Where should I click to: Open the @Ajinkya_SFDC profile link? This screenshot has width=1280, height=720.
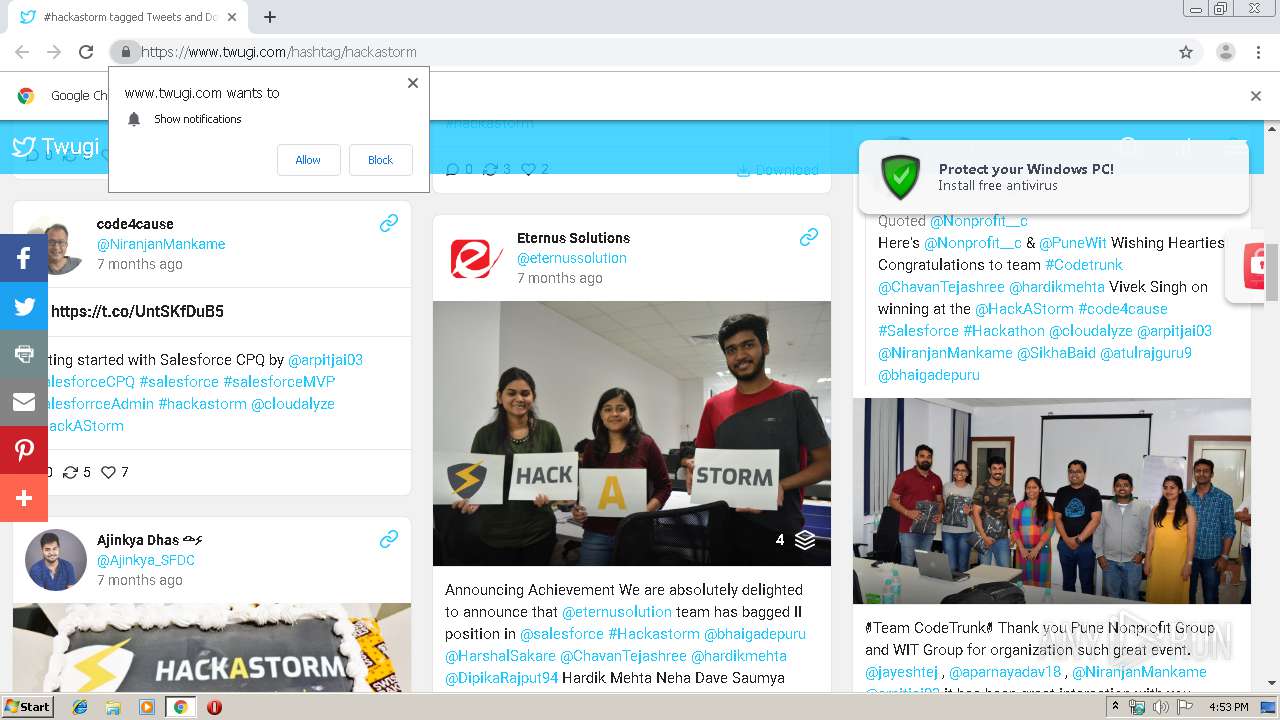click(146, 560)
